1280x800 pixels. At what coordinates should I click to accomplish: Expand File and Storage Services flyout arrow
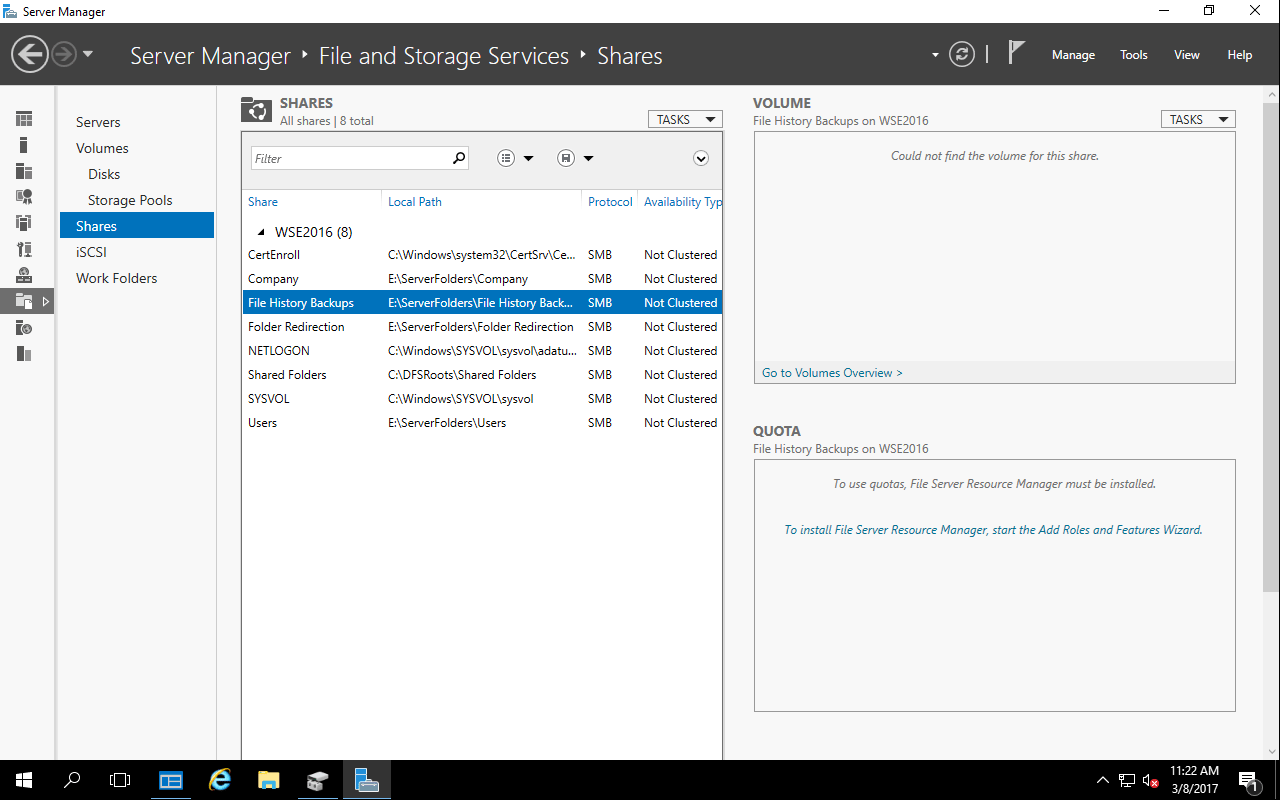46,301
